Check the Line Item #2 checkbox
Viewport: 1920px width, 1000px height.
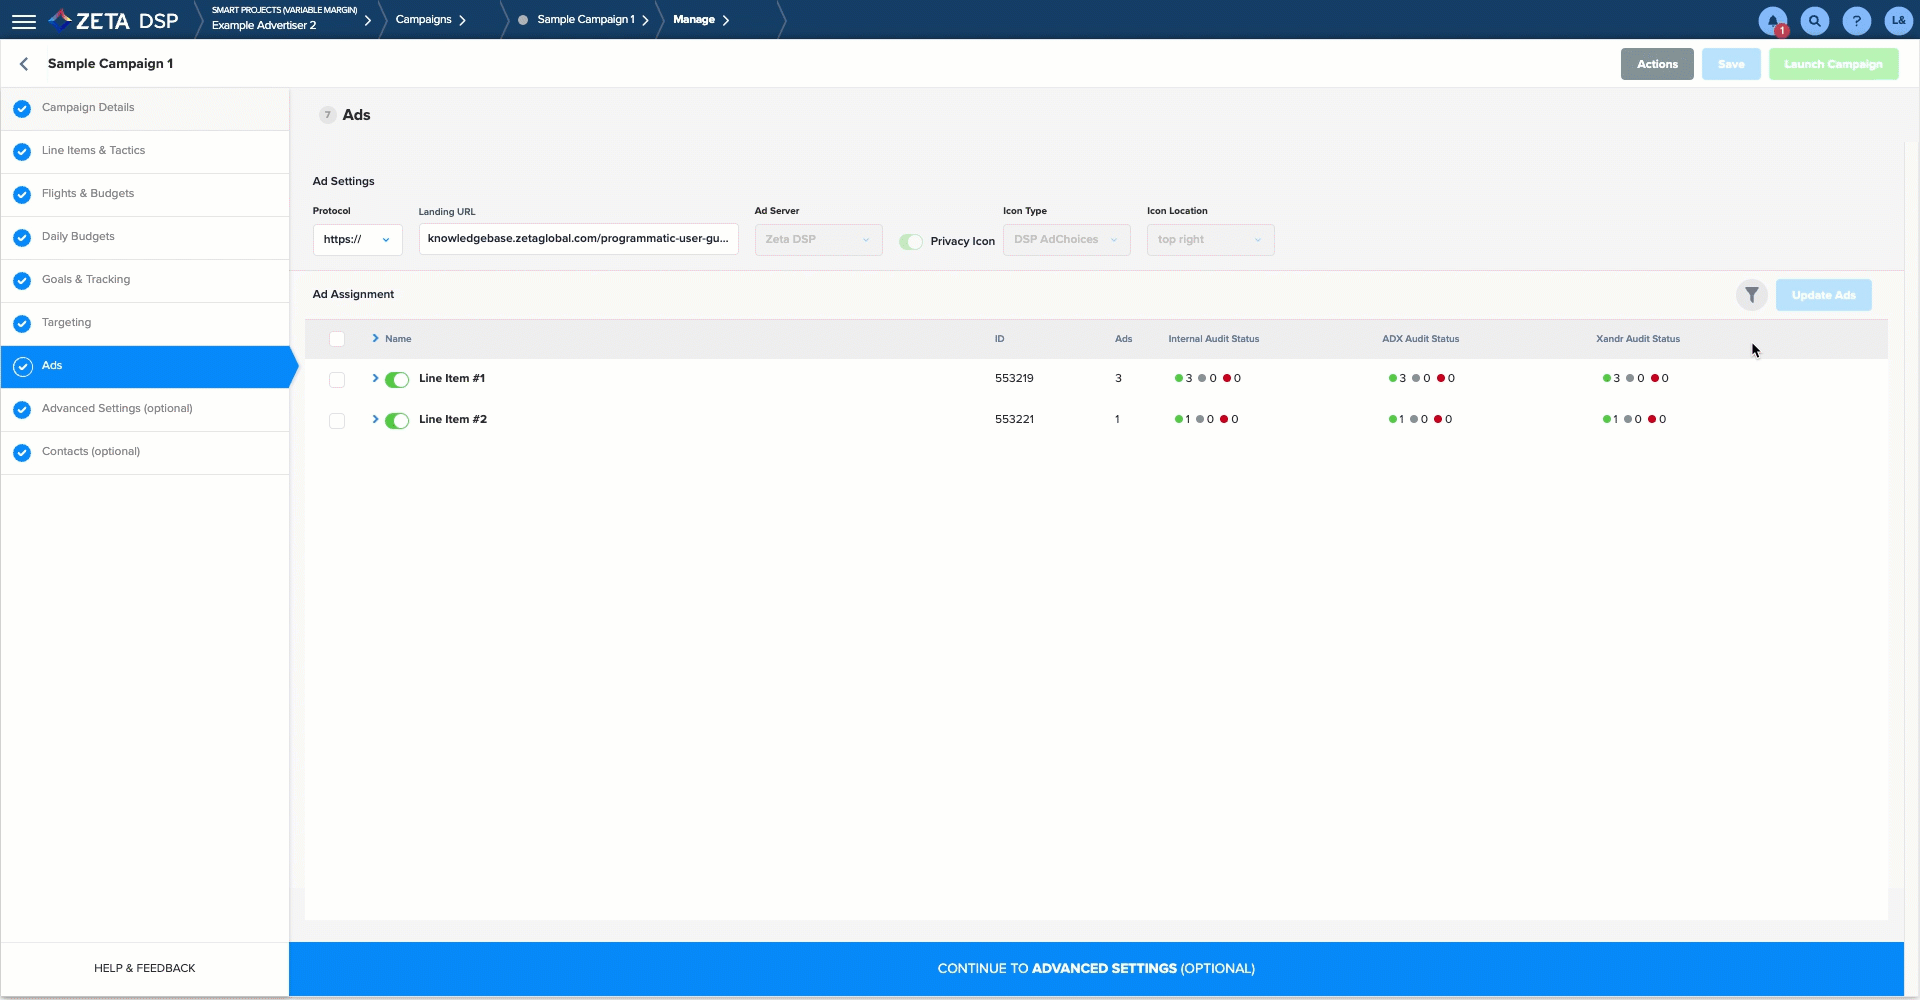337,421
